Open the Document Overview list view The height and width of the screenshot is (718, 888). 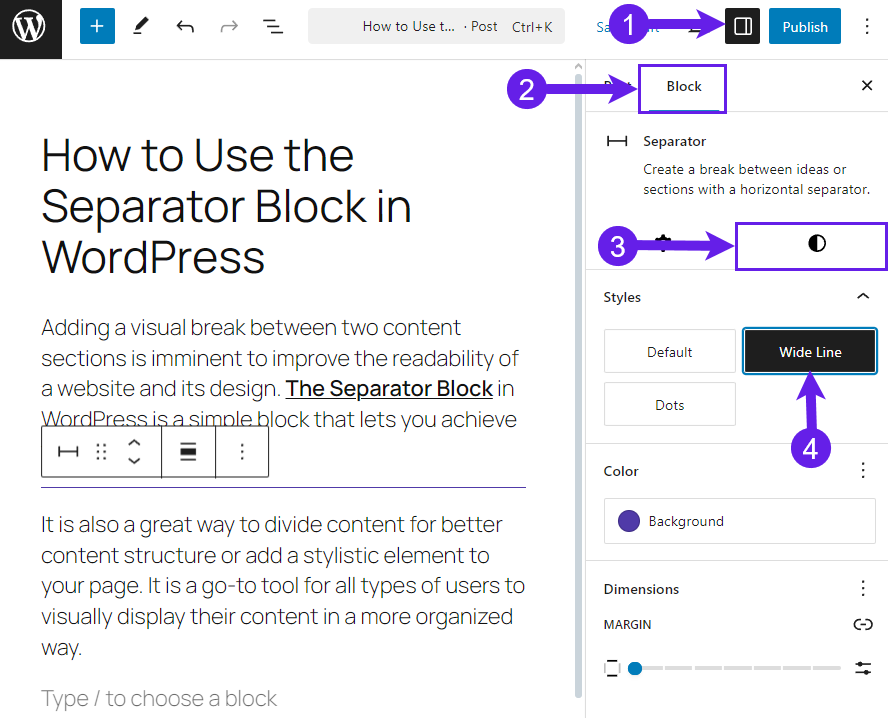coord(273,26)
